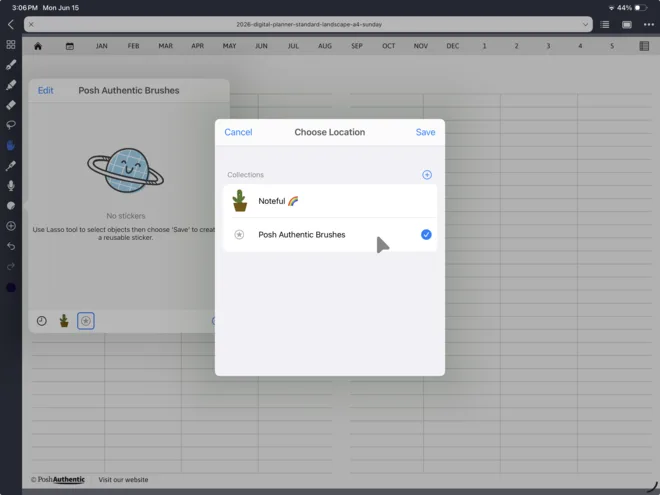Open the Visit our website link

[123, 479]
